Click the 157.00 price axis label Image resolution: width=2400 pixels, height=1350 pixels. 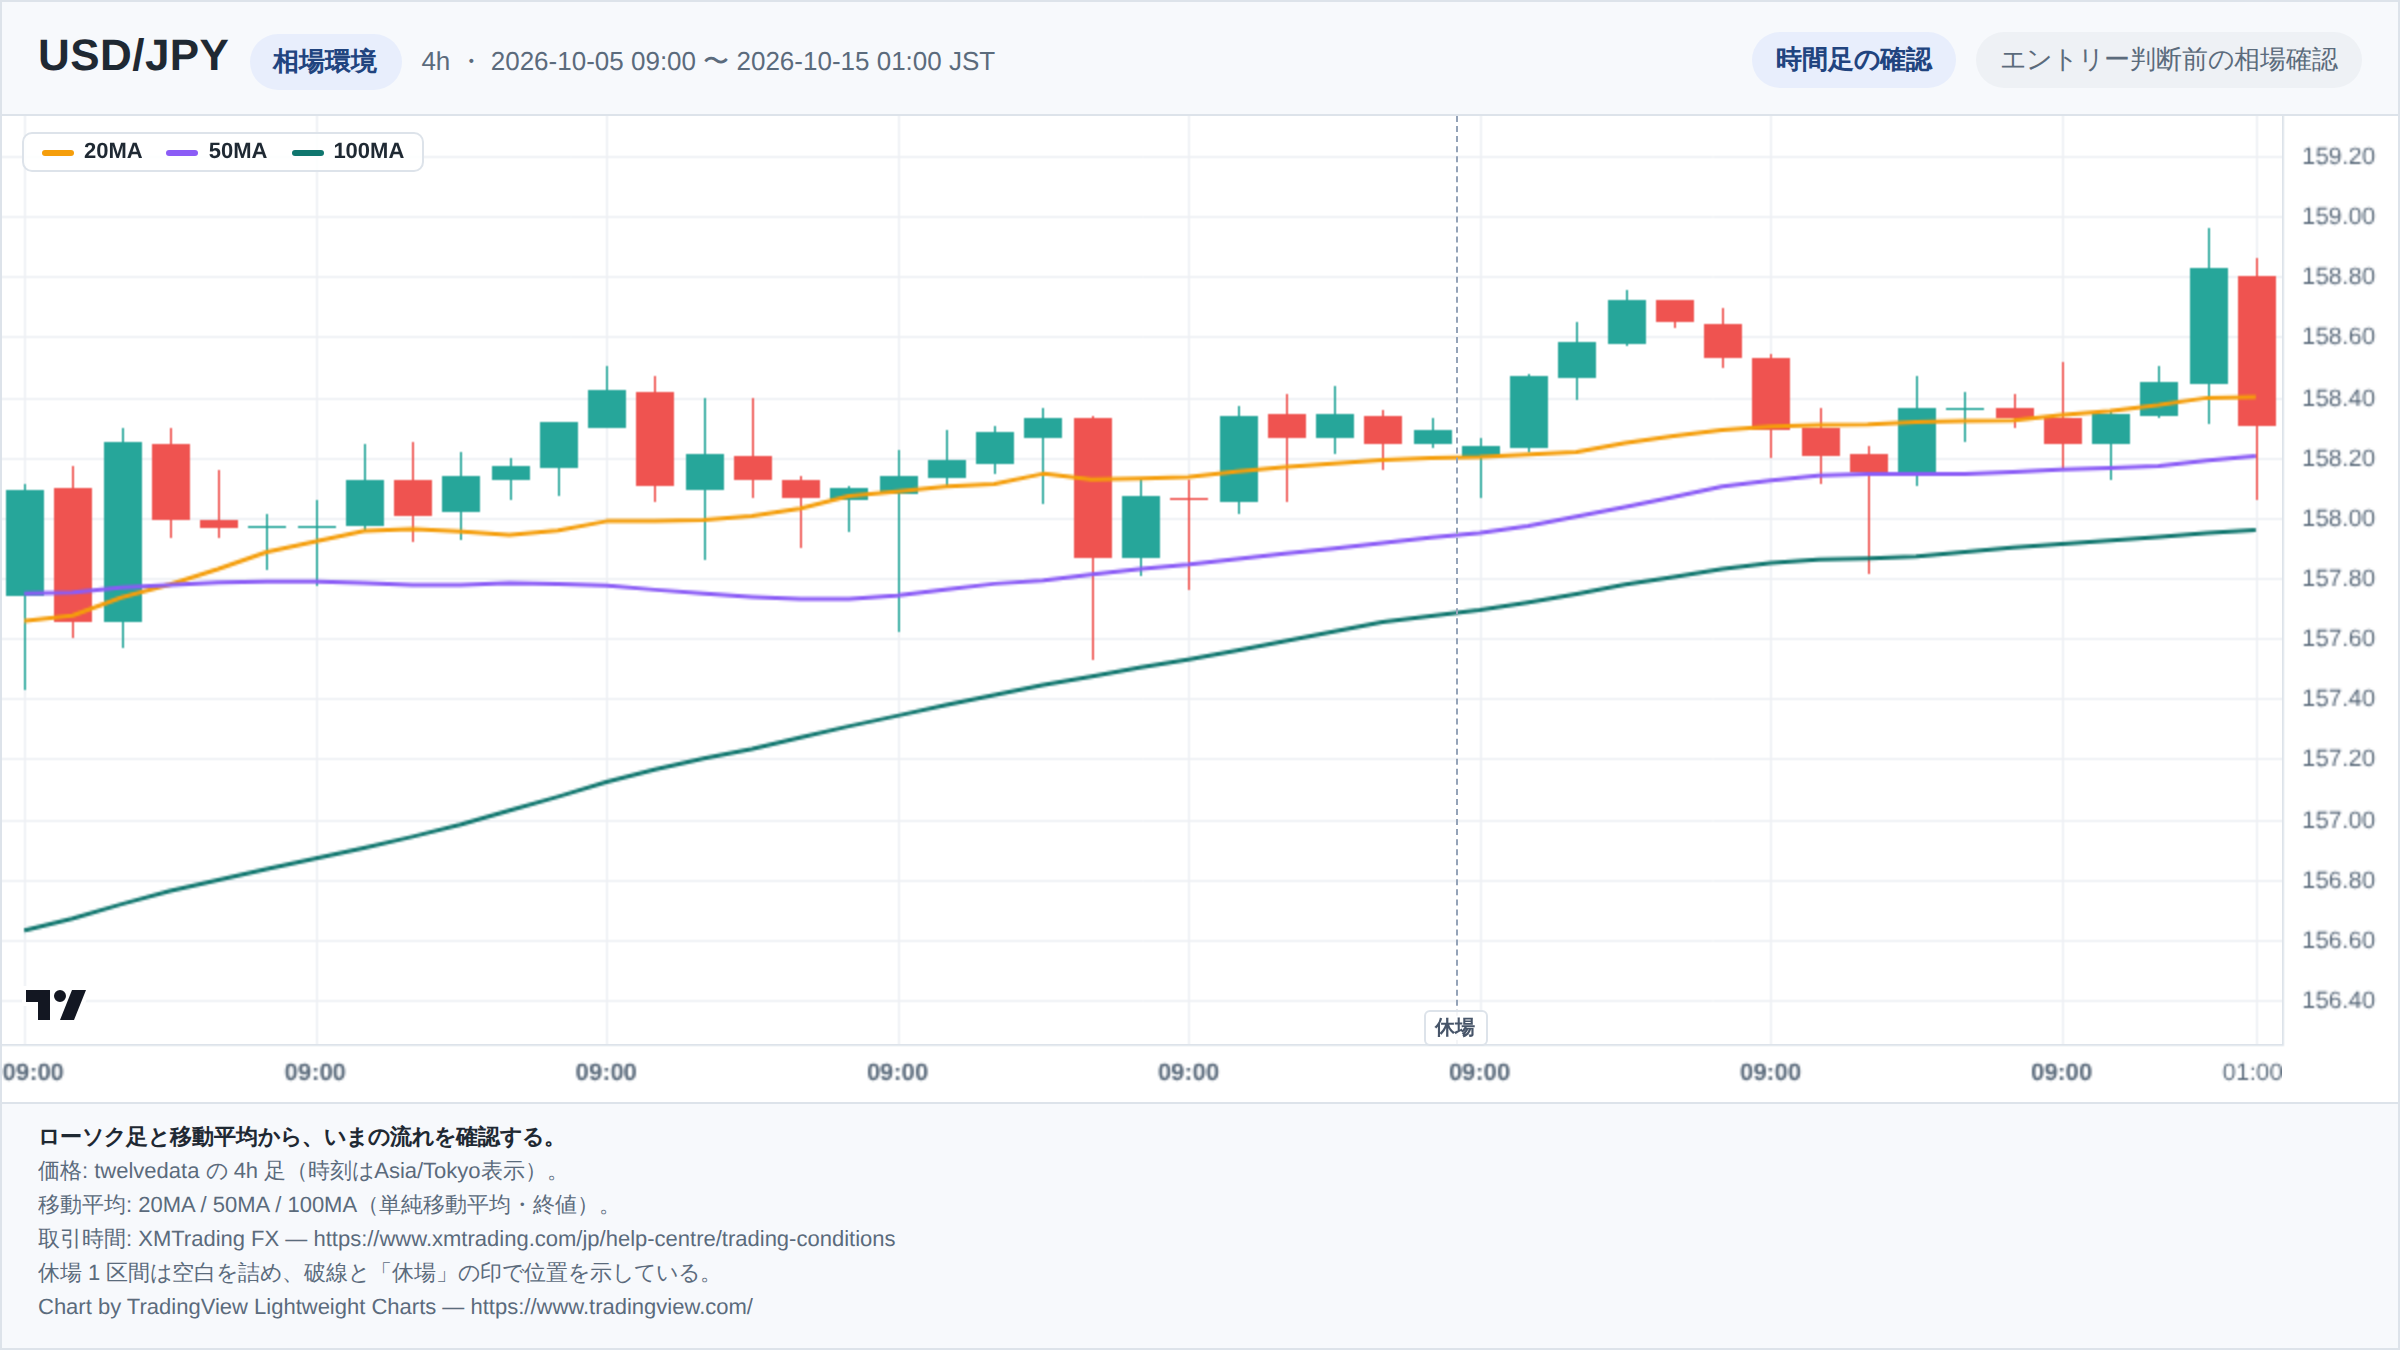click(x=2338, y=820)
